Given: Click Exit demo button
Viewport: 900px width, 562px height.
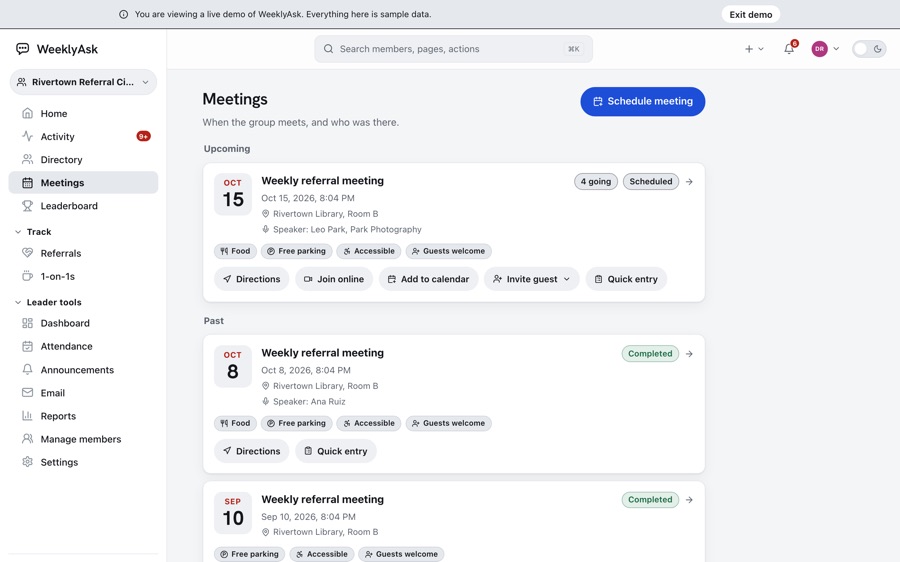Looking at the screenshot, I should [750, 14].
